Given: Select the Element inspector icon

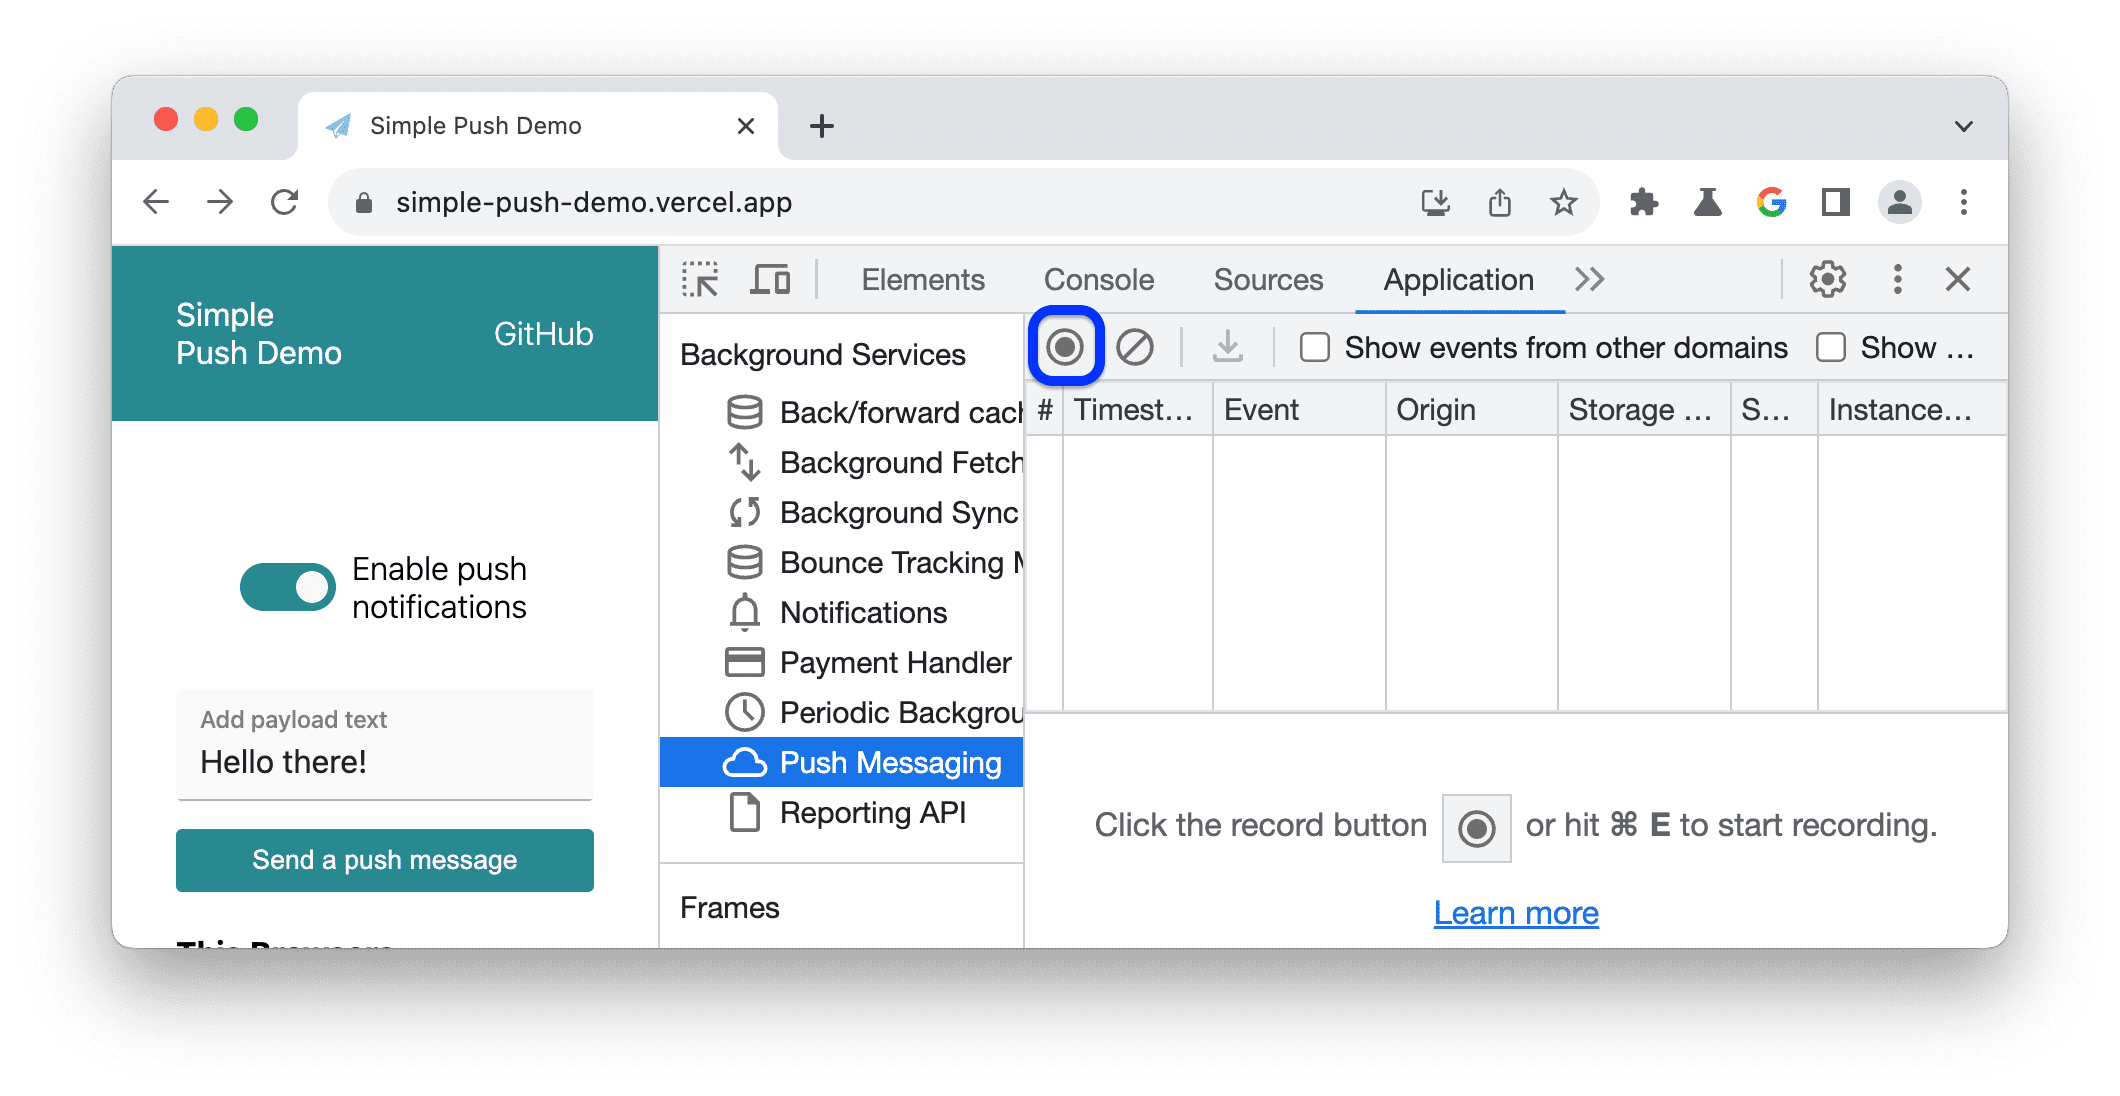Looking at the screenshot, I should tap(700, 278).
